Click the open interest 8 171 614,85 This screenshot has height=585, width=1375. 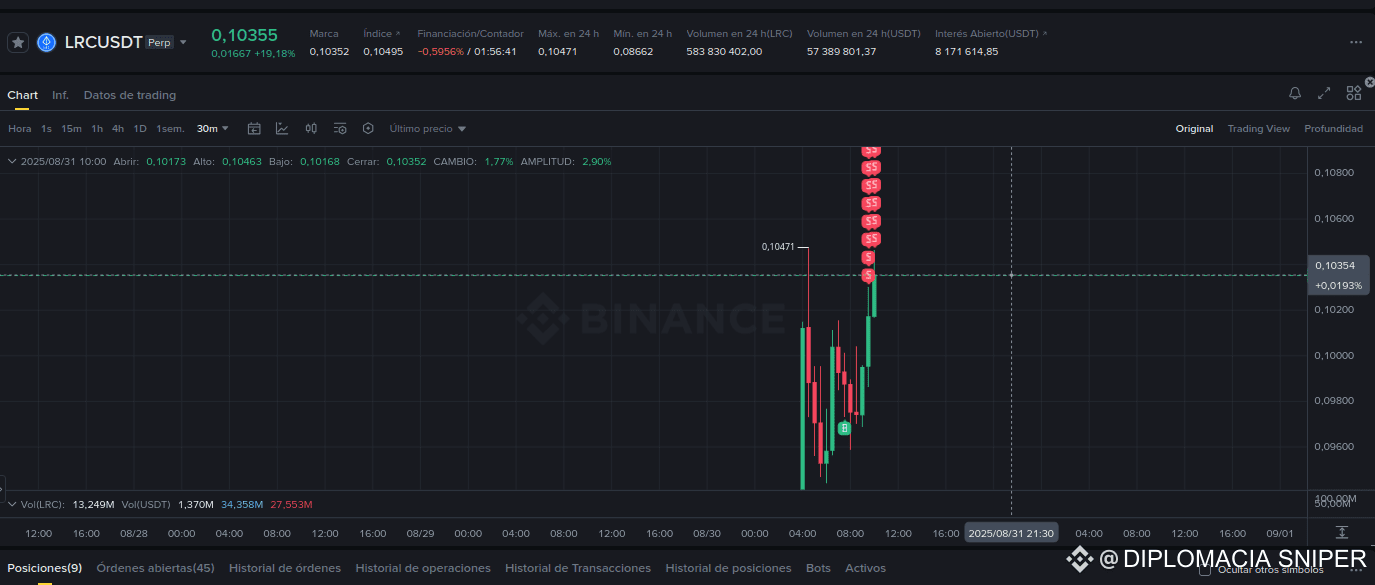tap(966, 51)
